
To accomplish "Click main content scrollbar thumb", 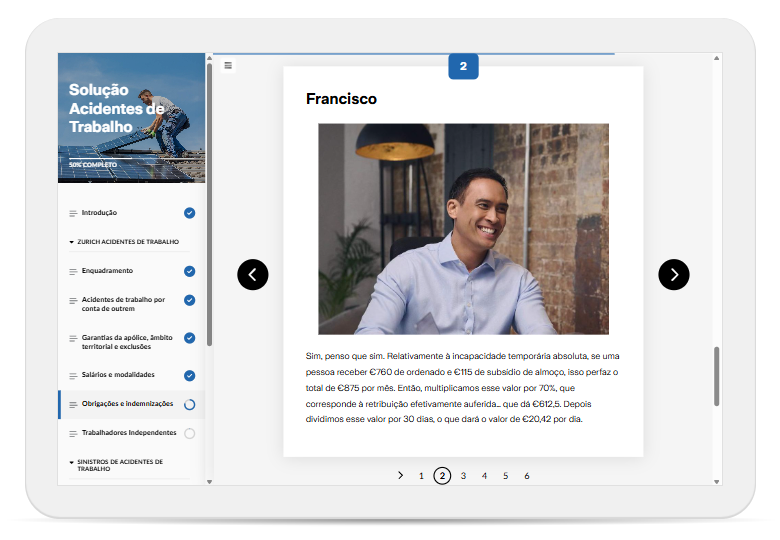I will (716, 376).
